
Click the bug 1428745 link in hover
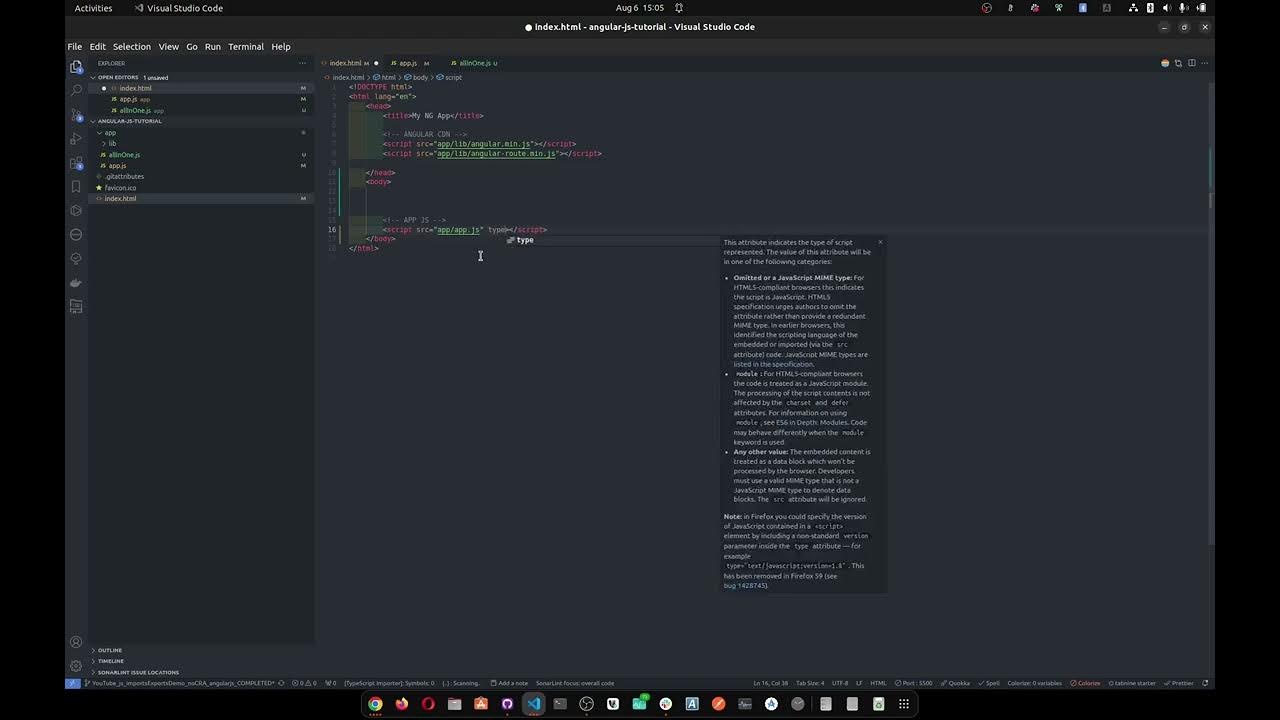[745, 585]
